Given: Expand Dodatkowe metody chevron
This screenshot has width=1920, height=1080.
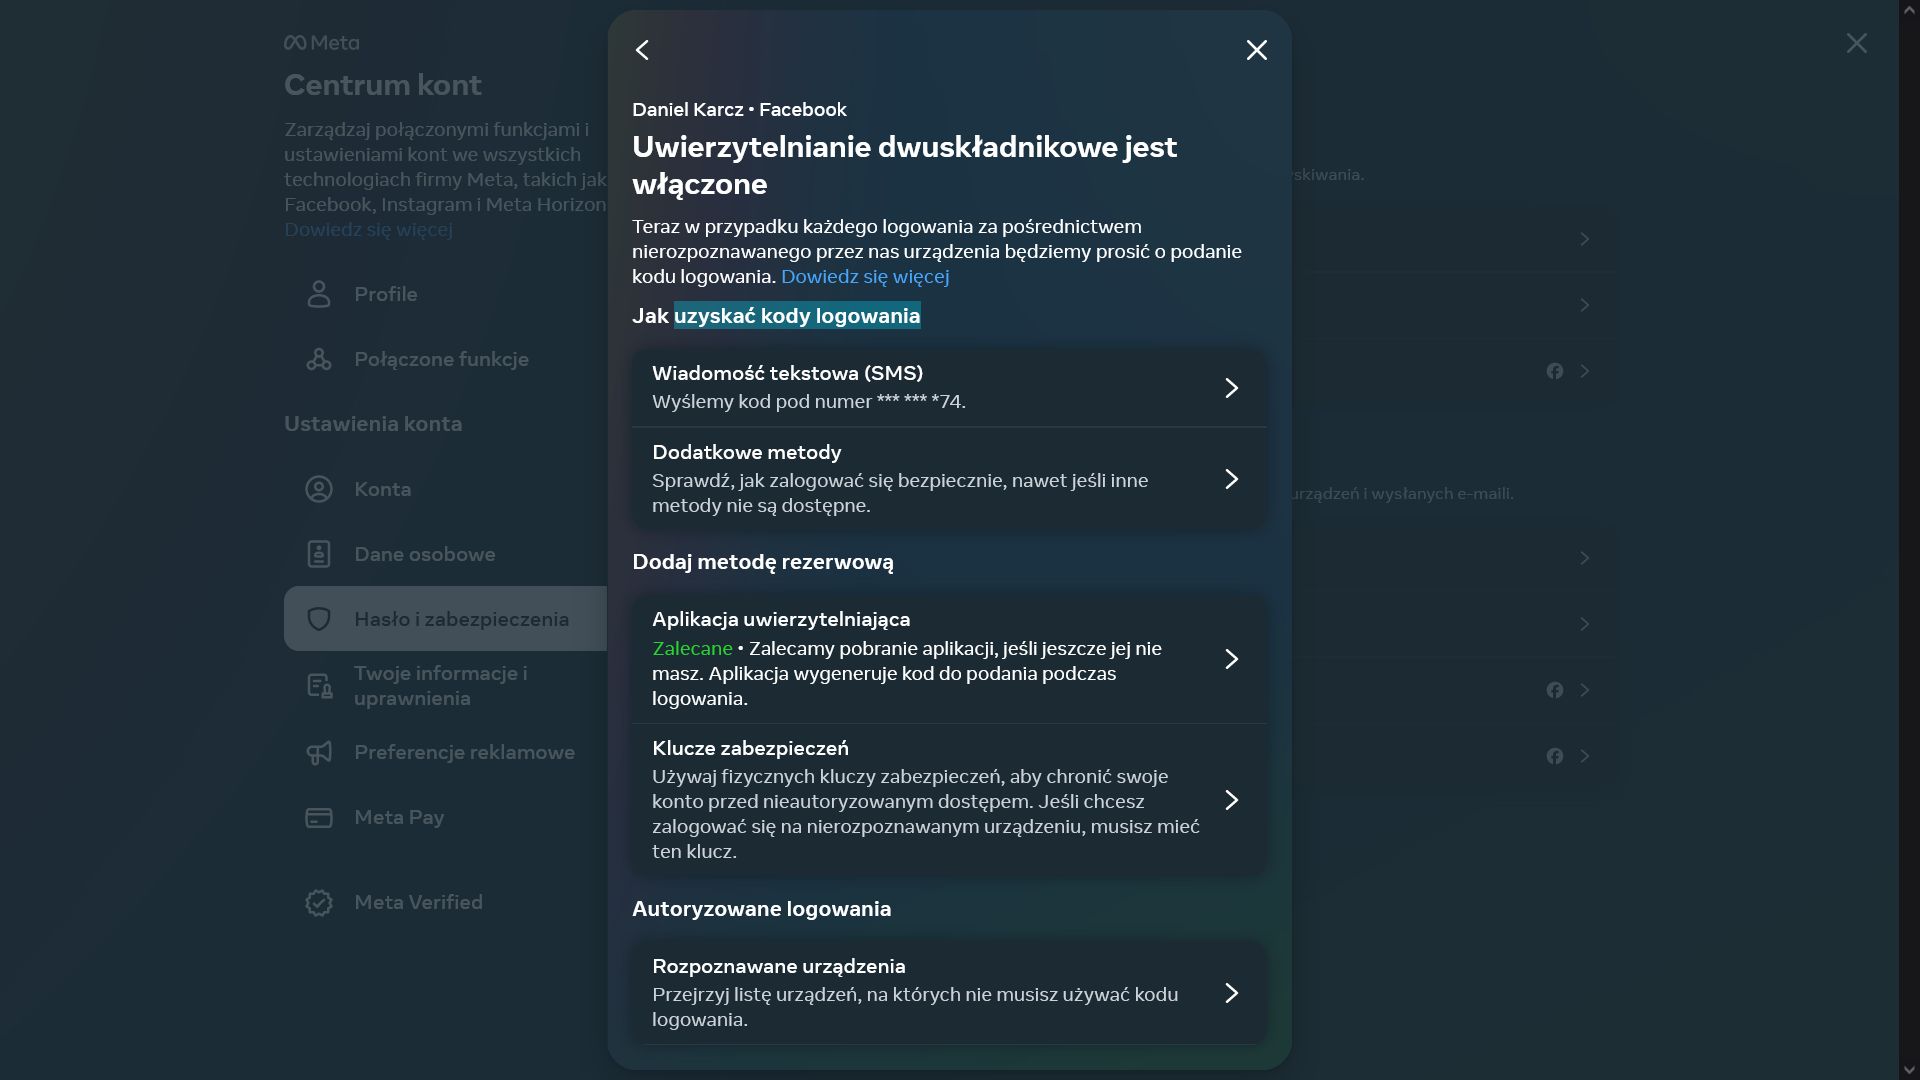Looking at the screenshot, I should point(1231,479).
